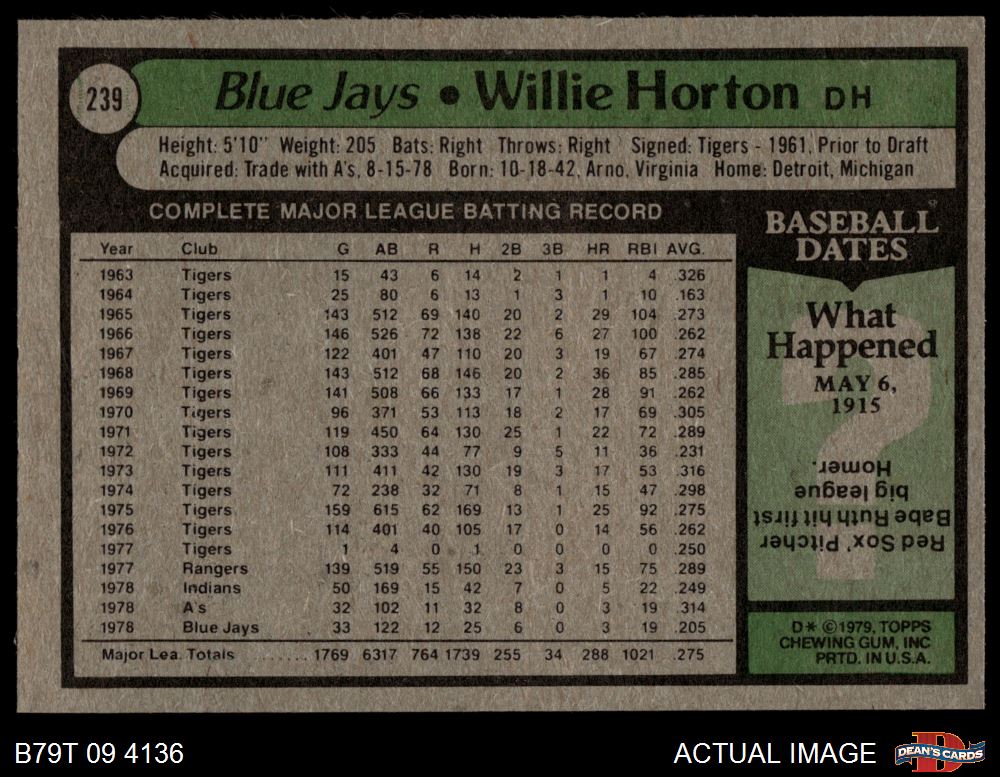Screen dimensions: 1000x777
Task: Click the year 1967 row label
Action: point(116,353)
